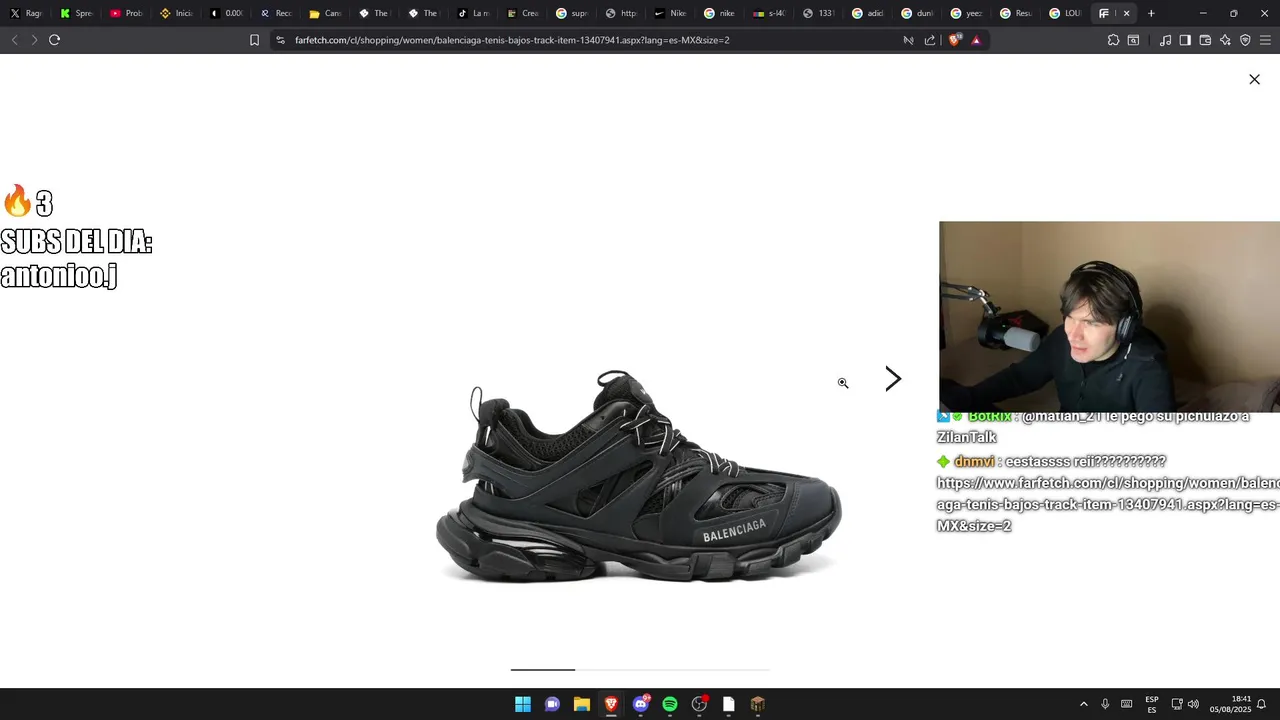Switch to the 'adid' Google tab
The image size is (1280, 720).
[868, 13]
